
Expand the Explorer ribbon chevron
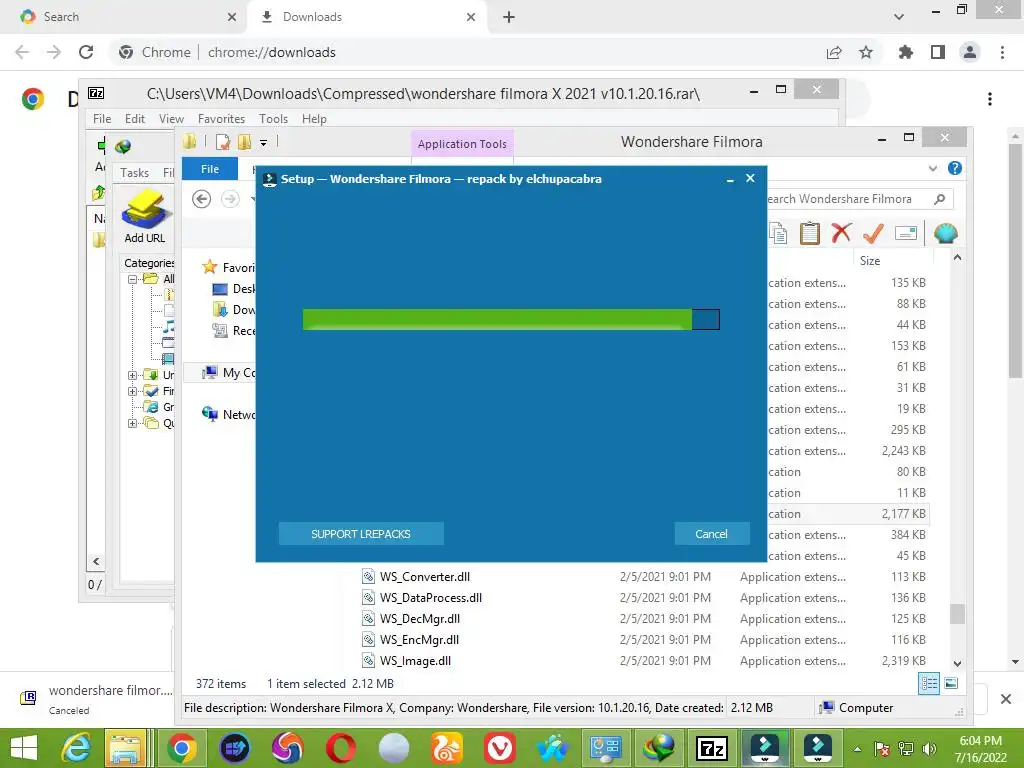point(933,168)
